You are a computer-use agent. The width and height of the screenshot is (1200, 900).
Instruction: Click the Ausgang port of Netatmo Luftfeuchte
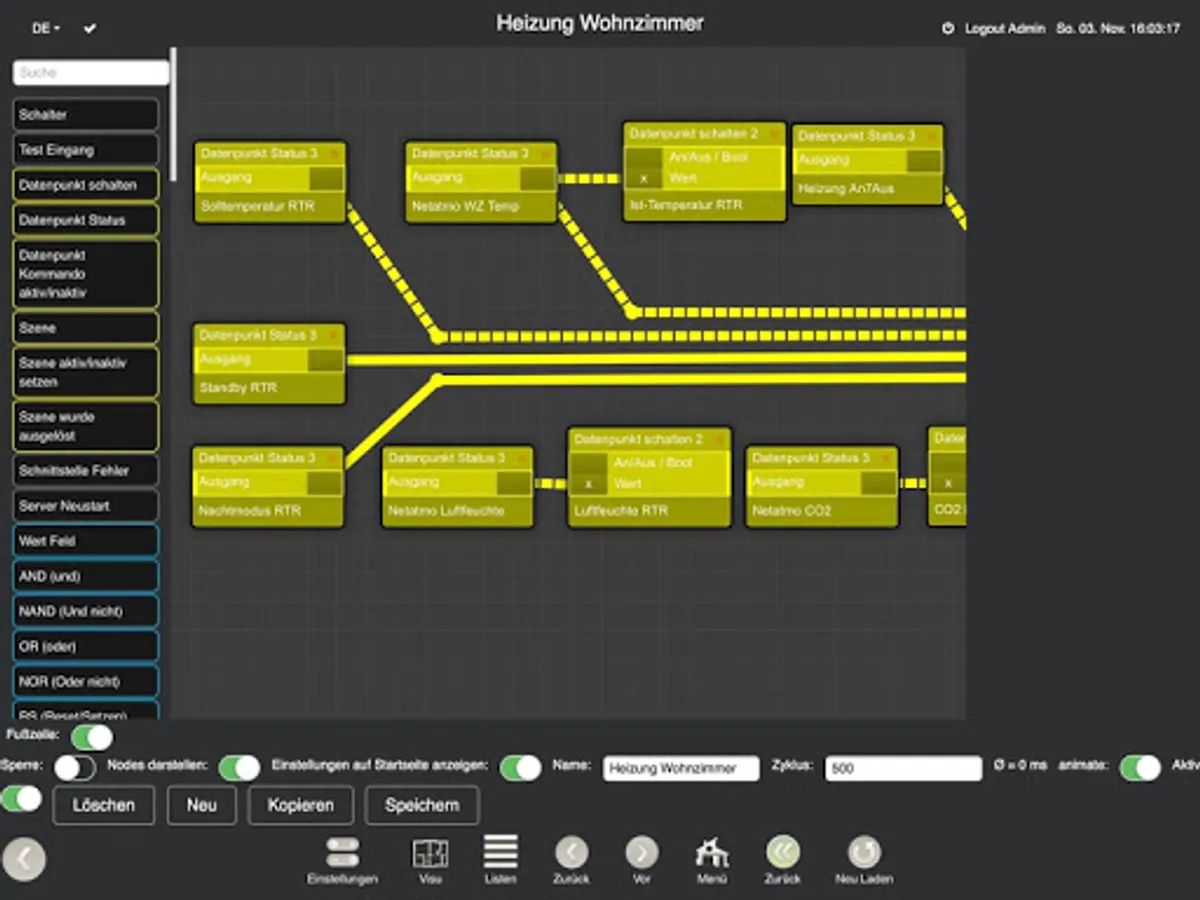[x=514, y=483]
